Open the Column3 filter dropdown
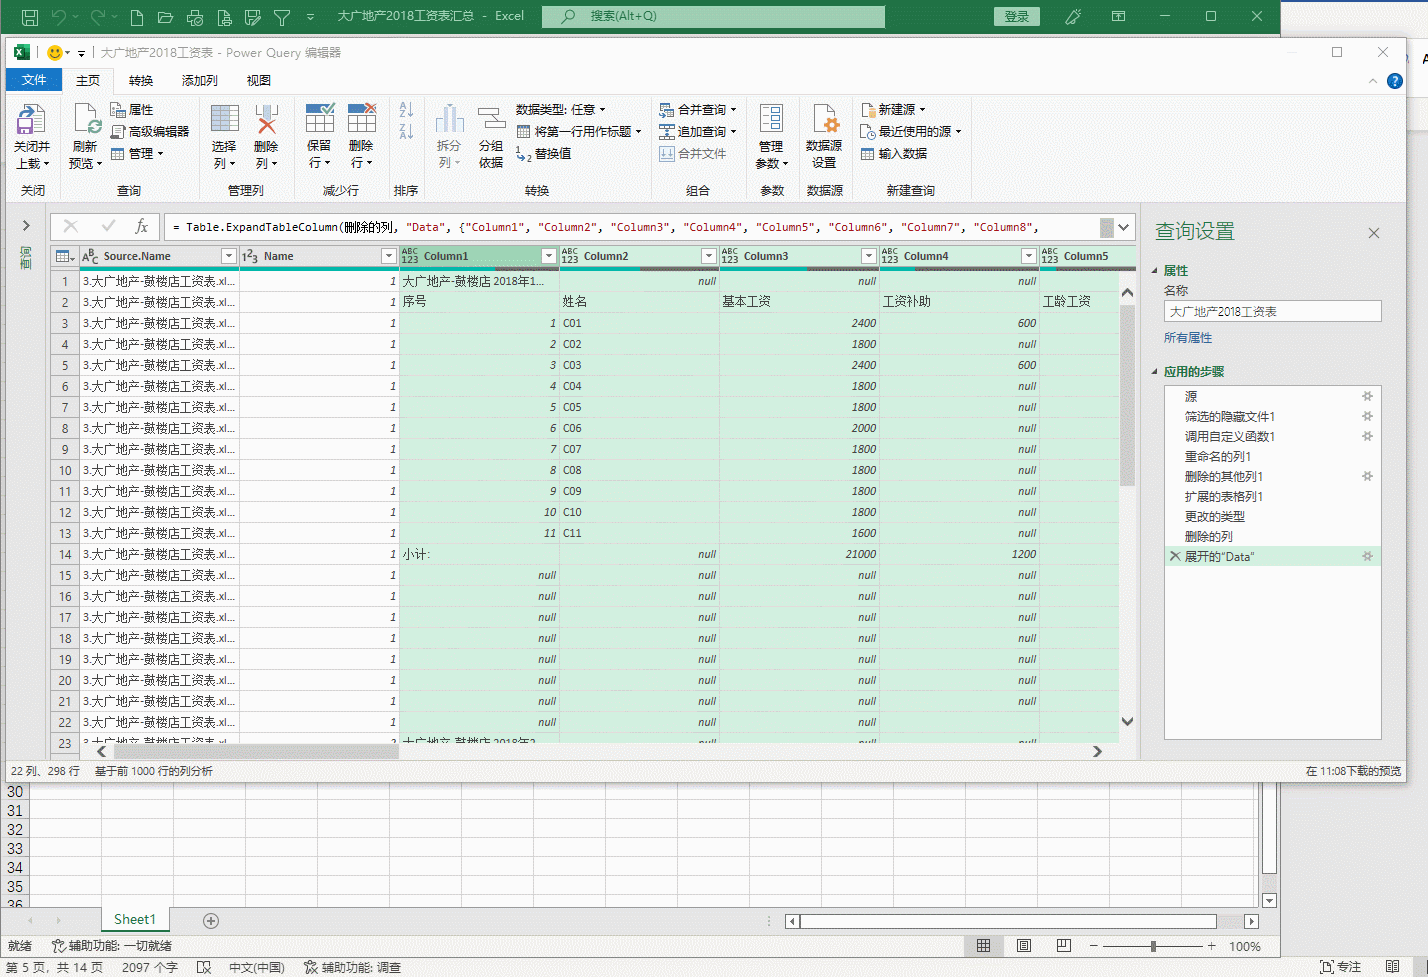 coord(868,257)
